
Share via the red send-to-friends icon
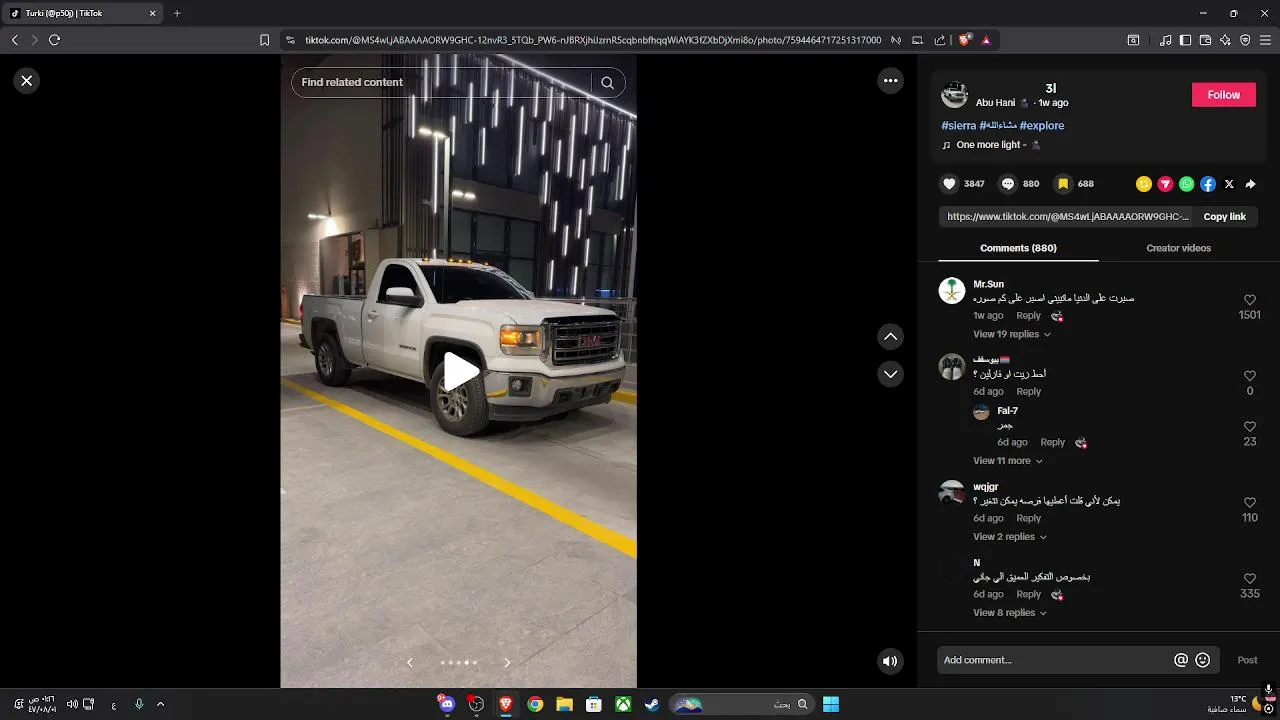point(1165,184)
